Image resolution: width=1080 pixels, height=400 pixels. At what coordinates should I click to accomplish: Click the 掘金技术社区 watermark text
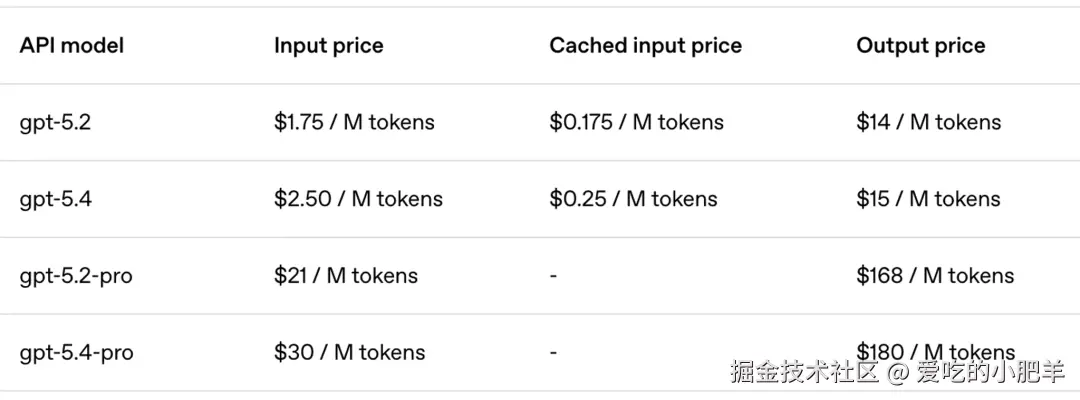coord(804,374)
